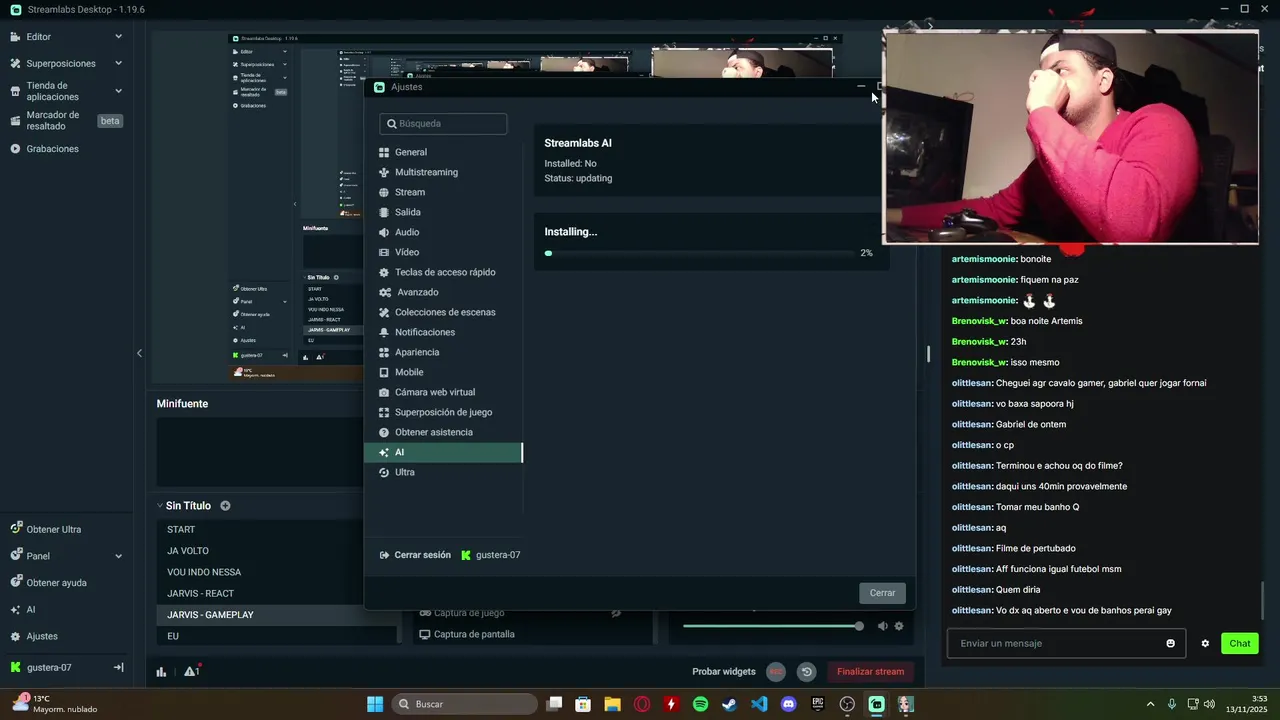The image size is (1280, 720).
Task: Select the AI settings tab
Action: pyautogui.click(x=443, y=452)
